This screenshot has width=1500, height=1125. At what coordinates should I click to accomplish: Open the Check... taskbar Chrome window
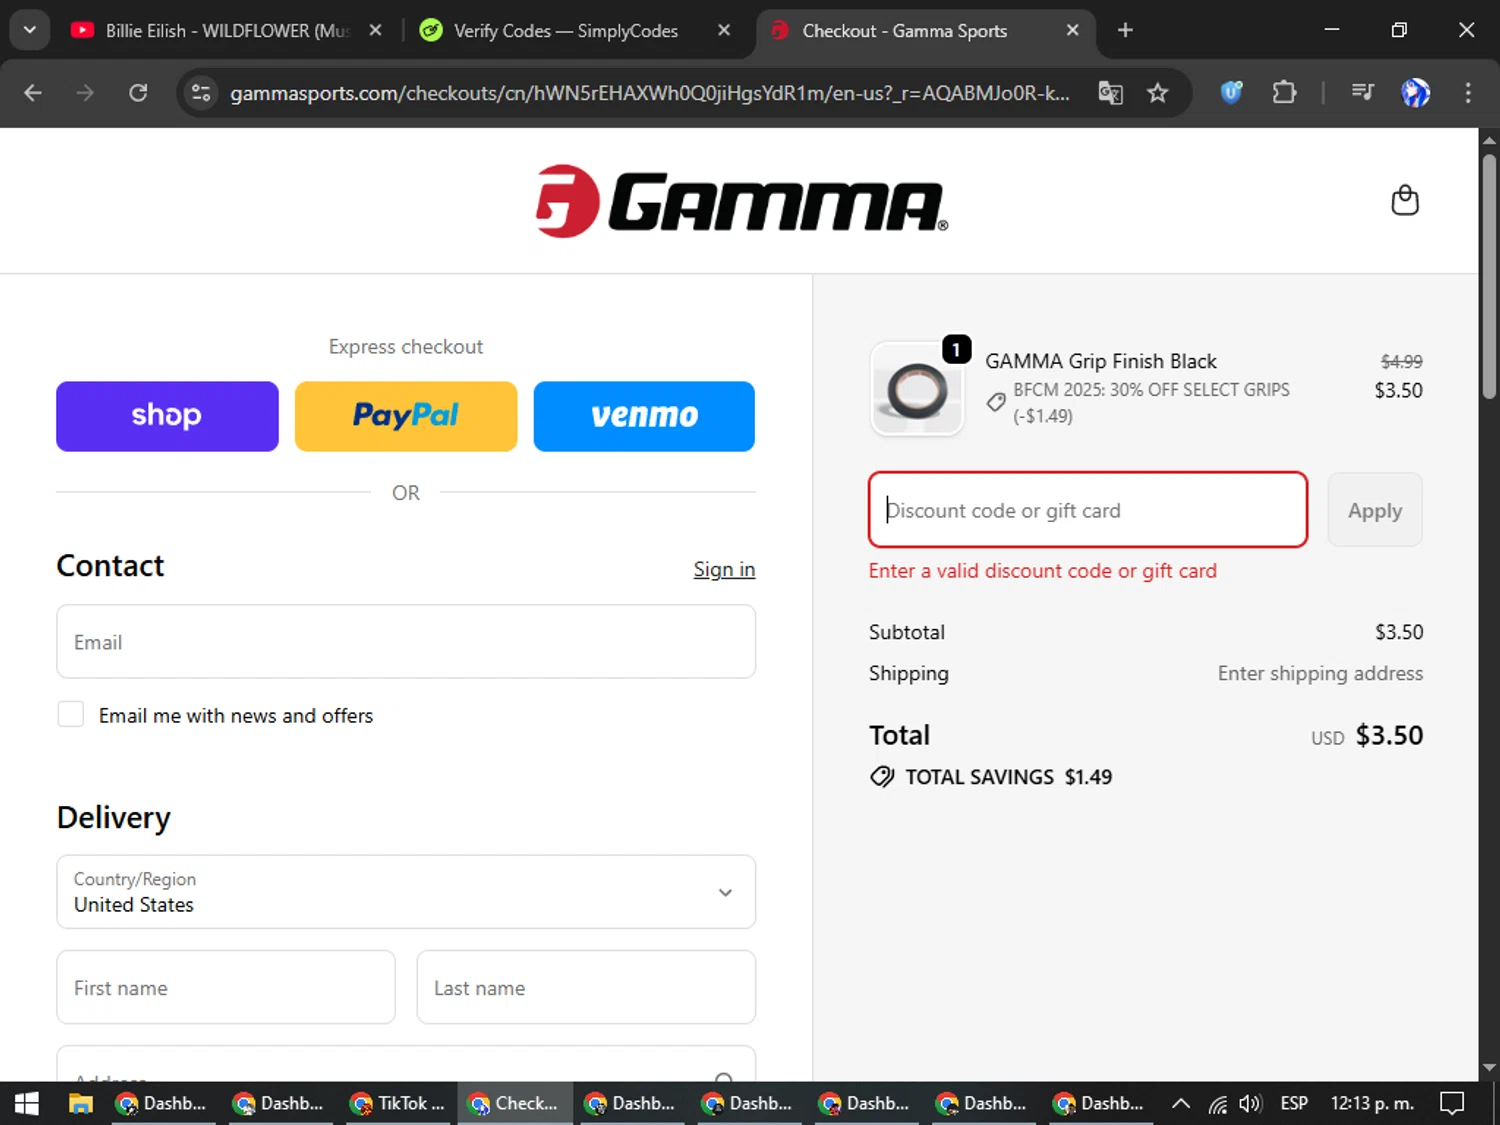pos(515,1103)
